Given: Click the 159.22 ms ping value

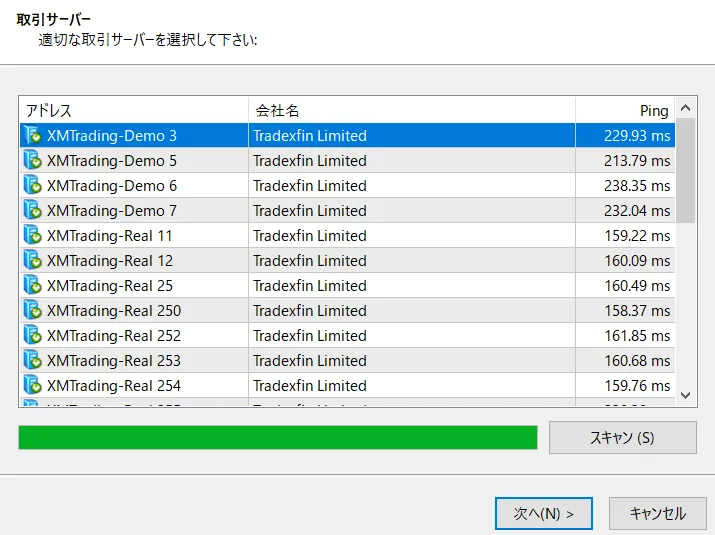Looking at the screenshot, I should coord(637,236).
